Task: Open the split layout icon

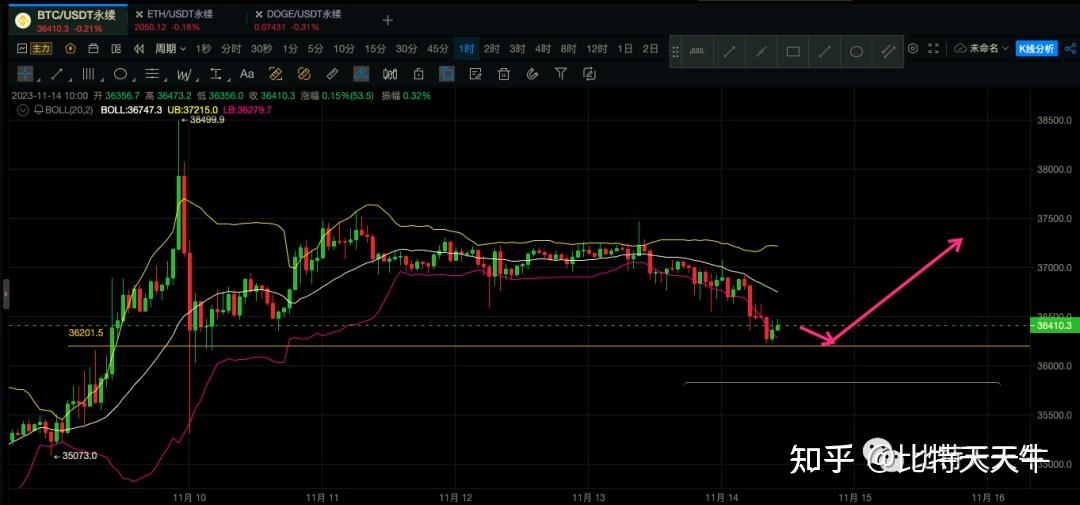Action: [116, 49]
